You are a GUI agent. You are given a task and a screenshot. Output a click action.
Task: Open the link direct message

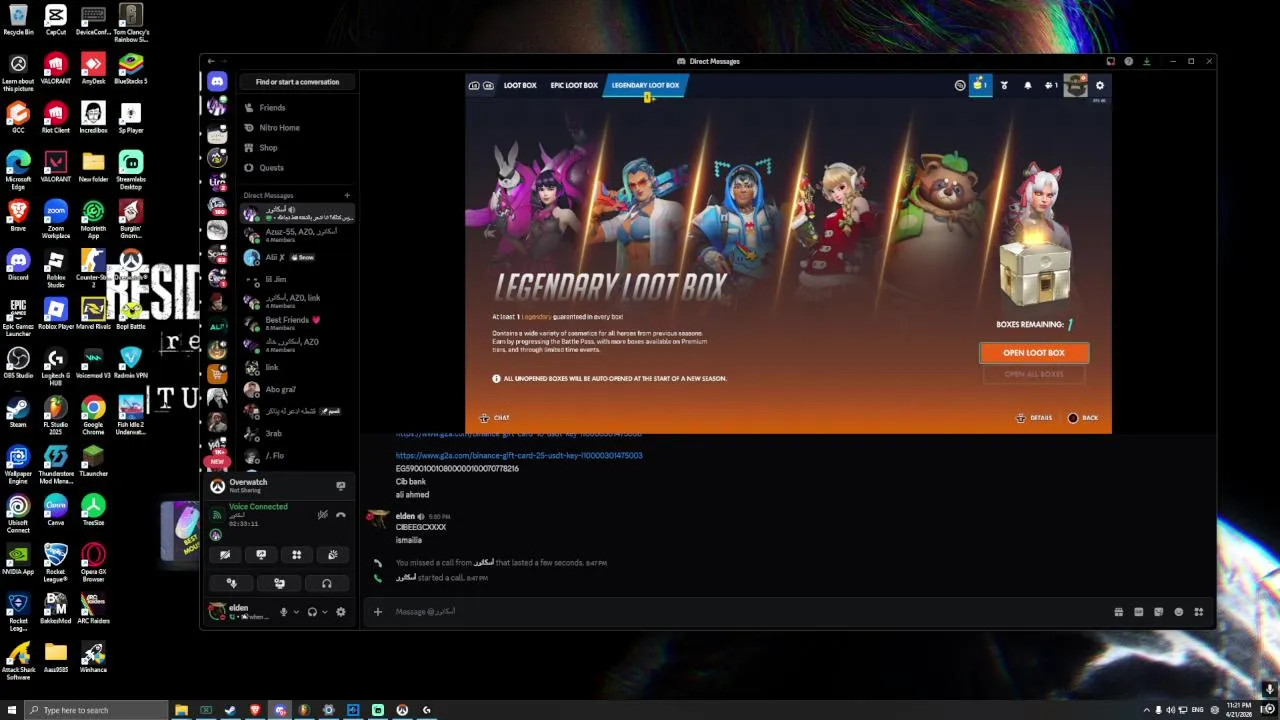(298, 367)
